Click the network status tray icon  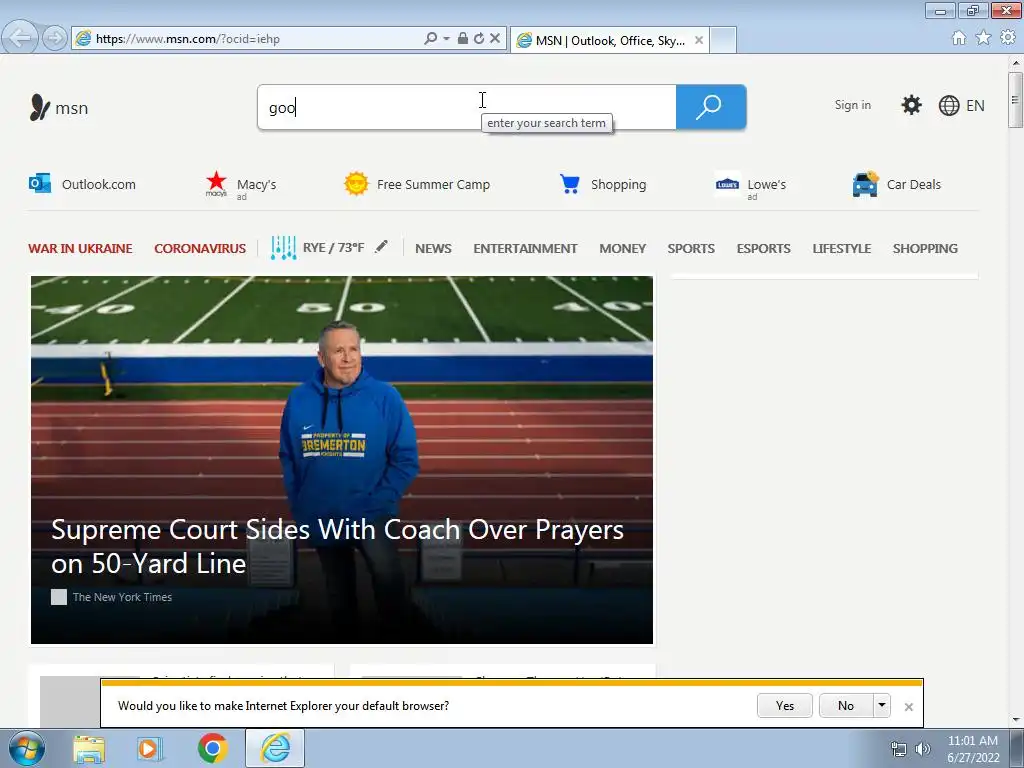pos(899,749)
